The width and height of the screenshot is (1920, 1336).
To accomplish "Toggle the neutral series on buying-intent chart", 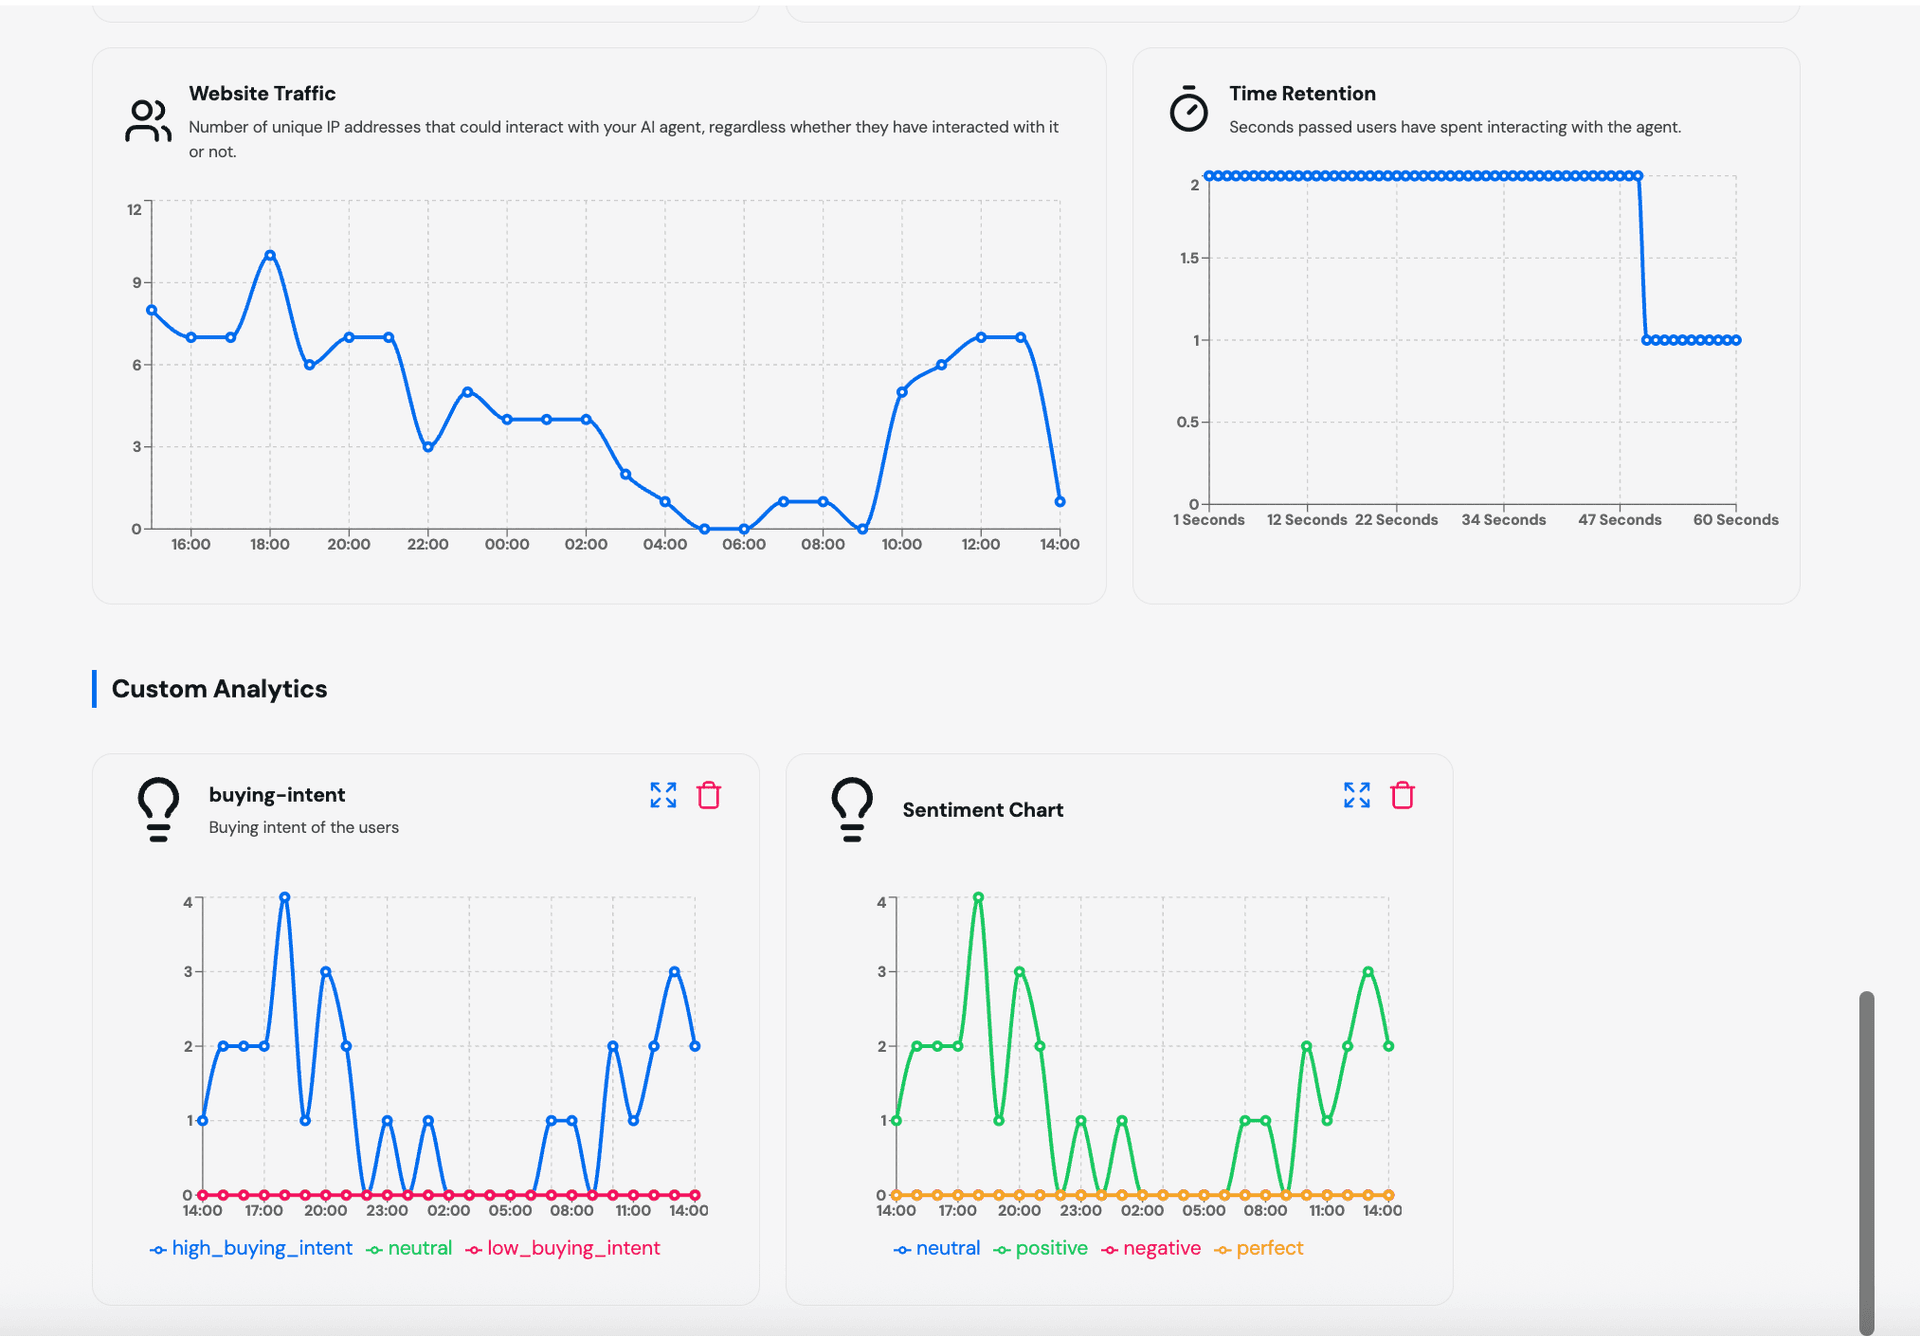I will pyautogui.click(x=419, y=1248).
